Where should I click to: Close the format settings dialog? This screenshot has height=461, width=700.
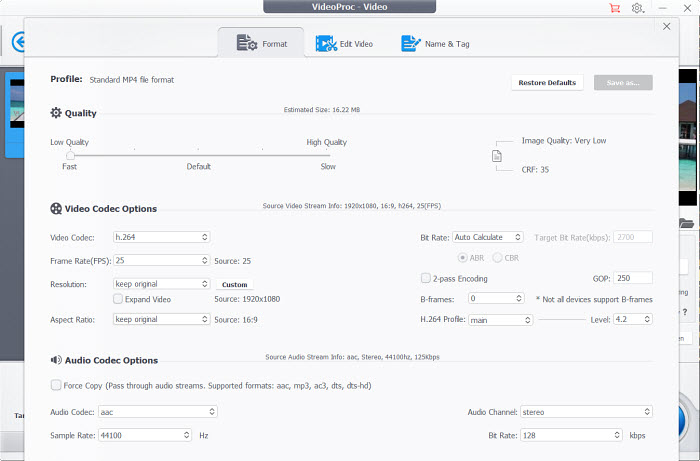coord(667,26)
